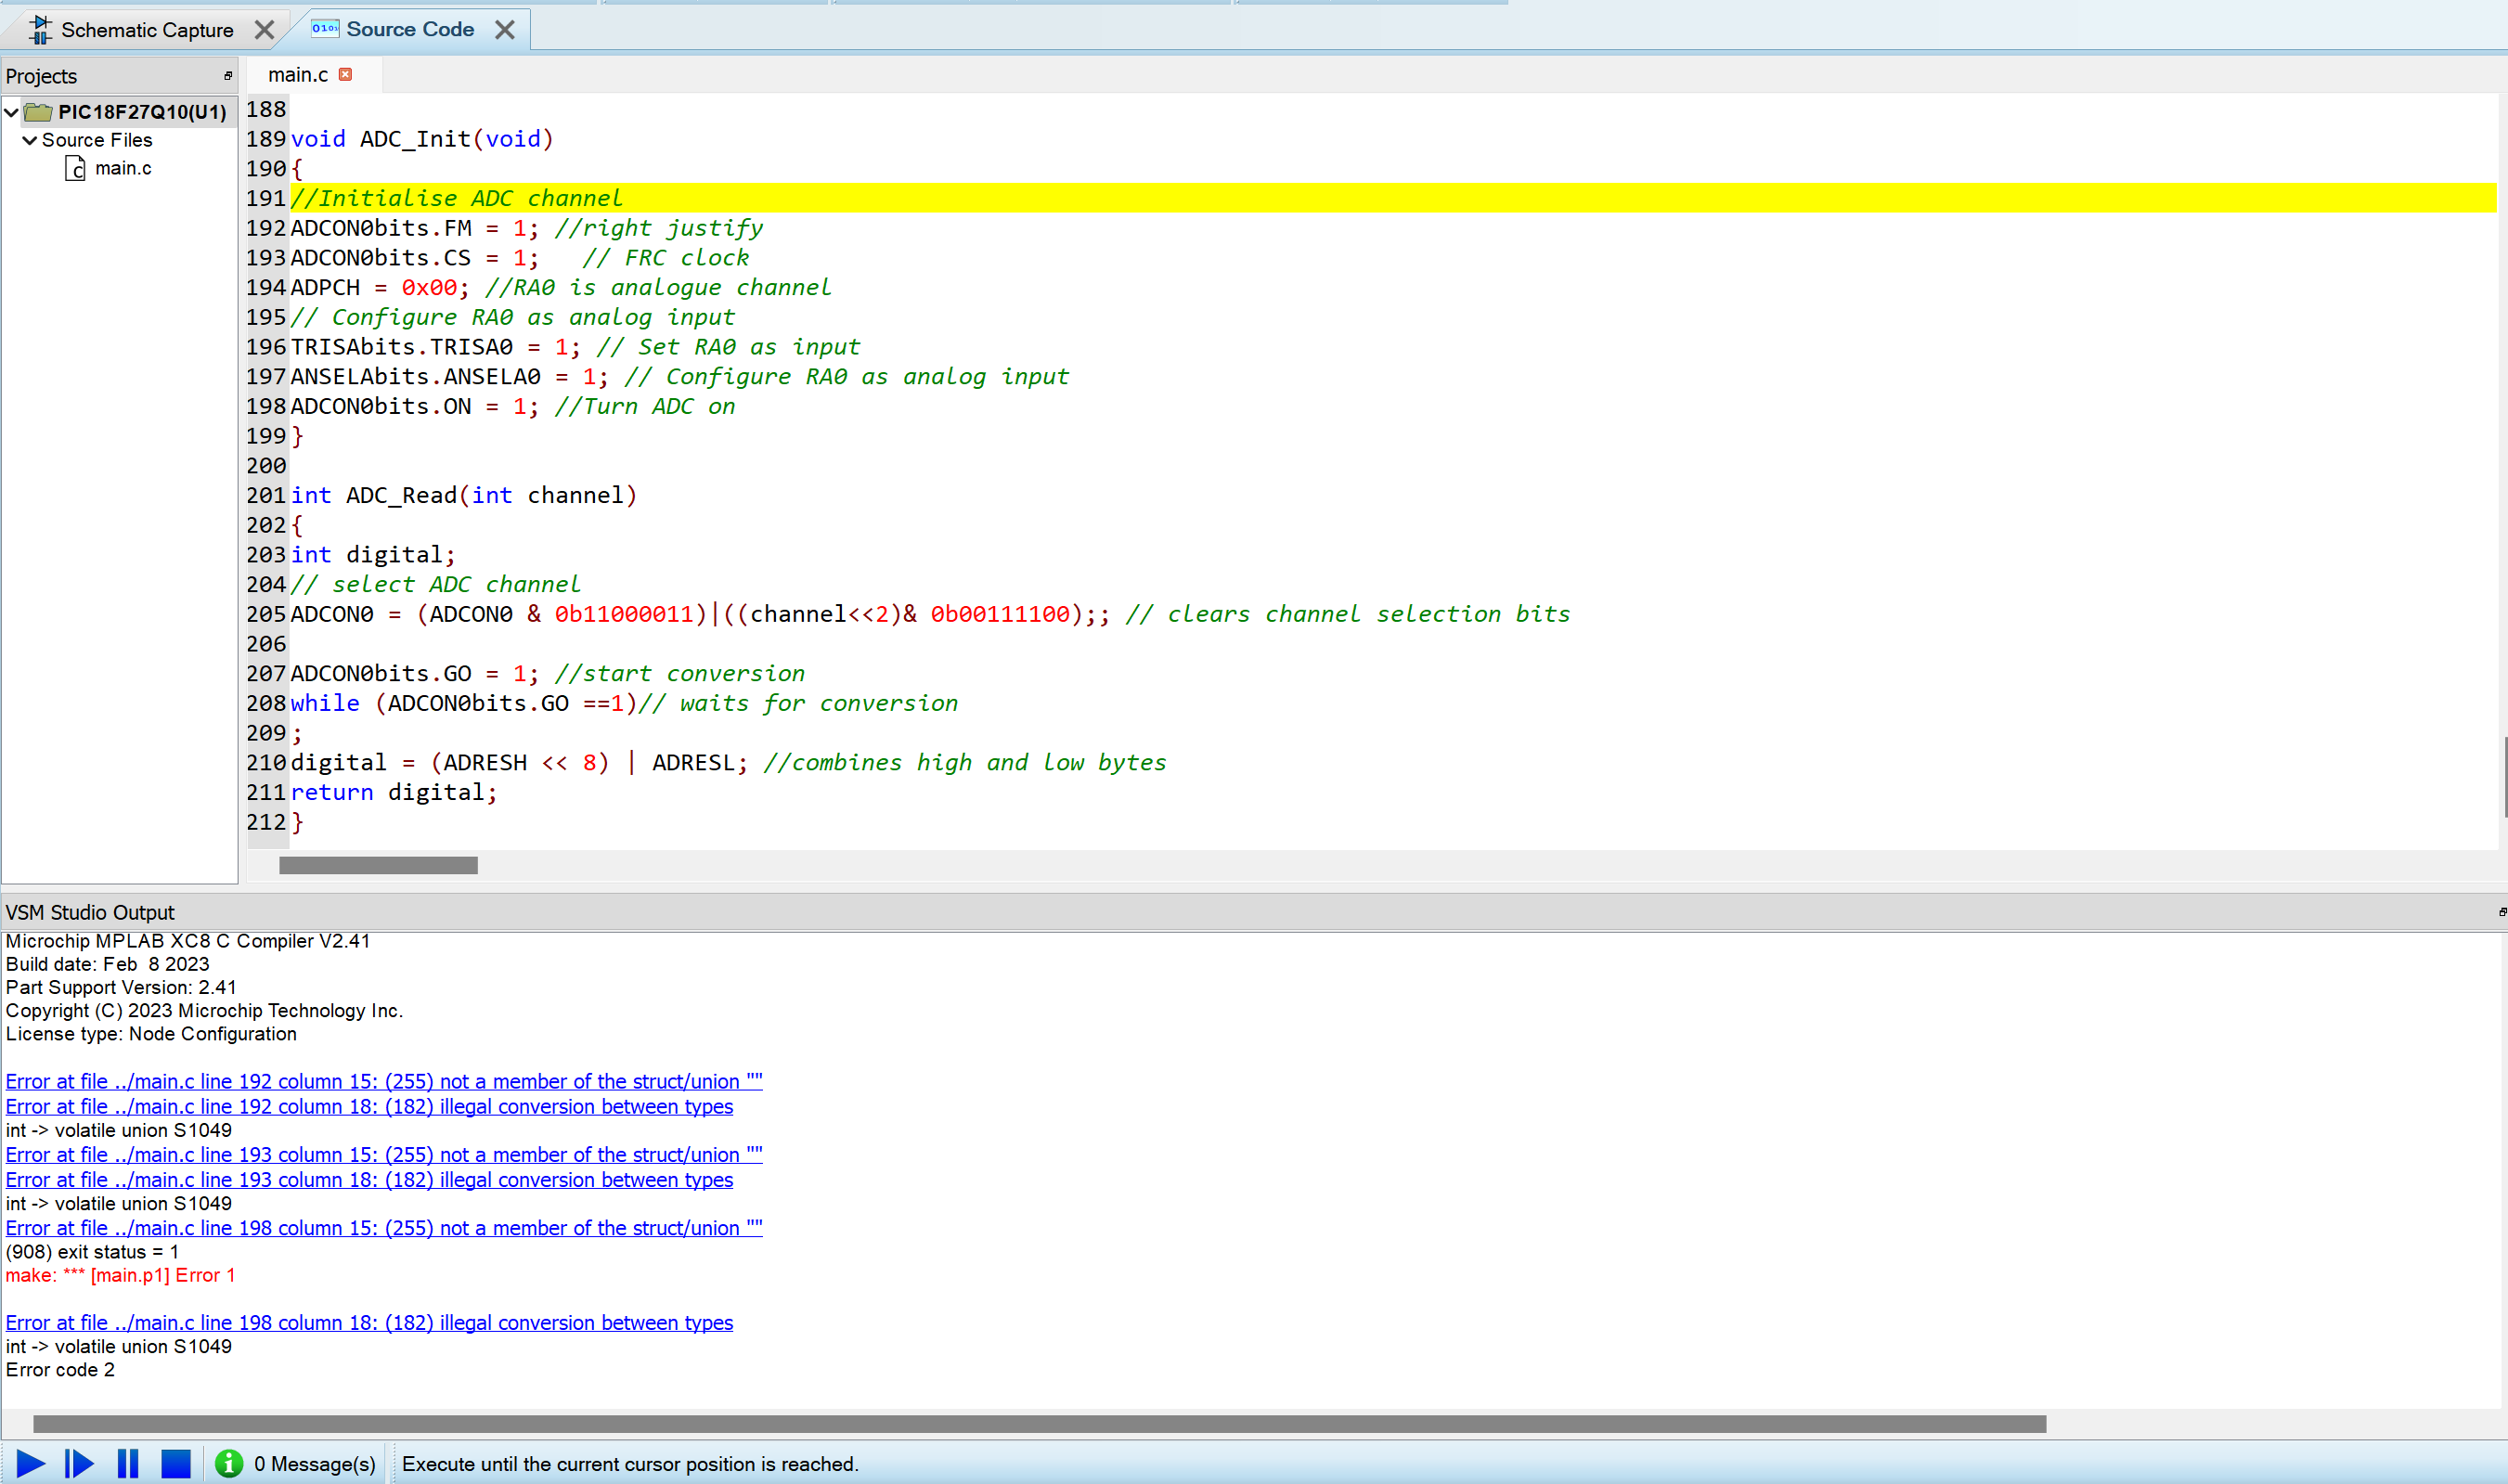Select main.c in the project tree
This screenshot has height=1484, width=2508.
pyautogui.click(x=122, y=168)
